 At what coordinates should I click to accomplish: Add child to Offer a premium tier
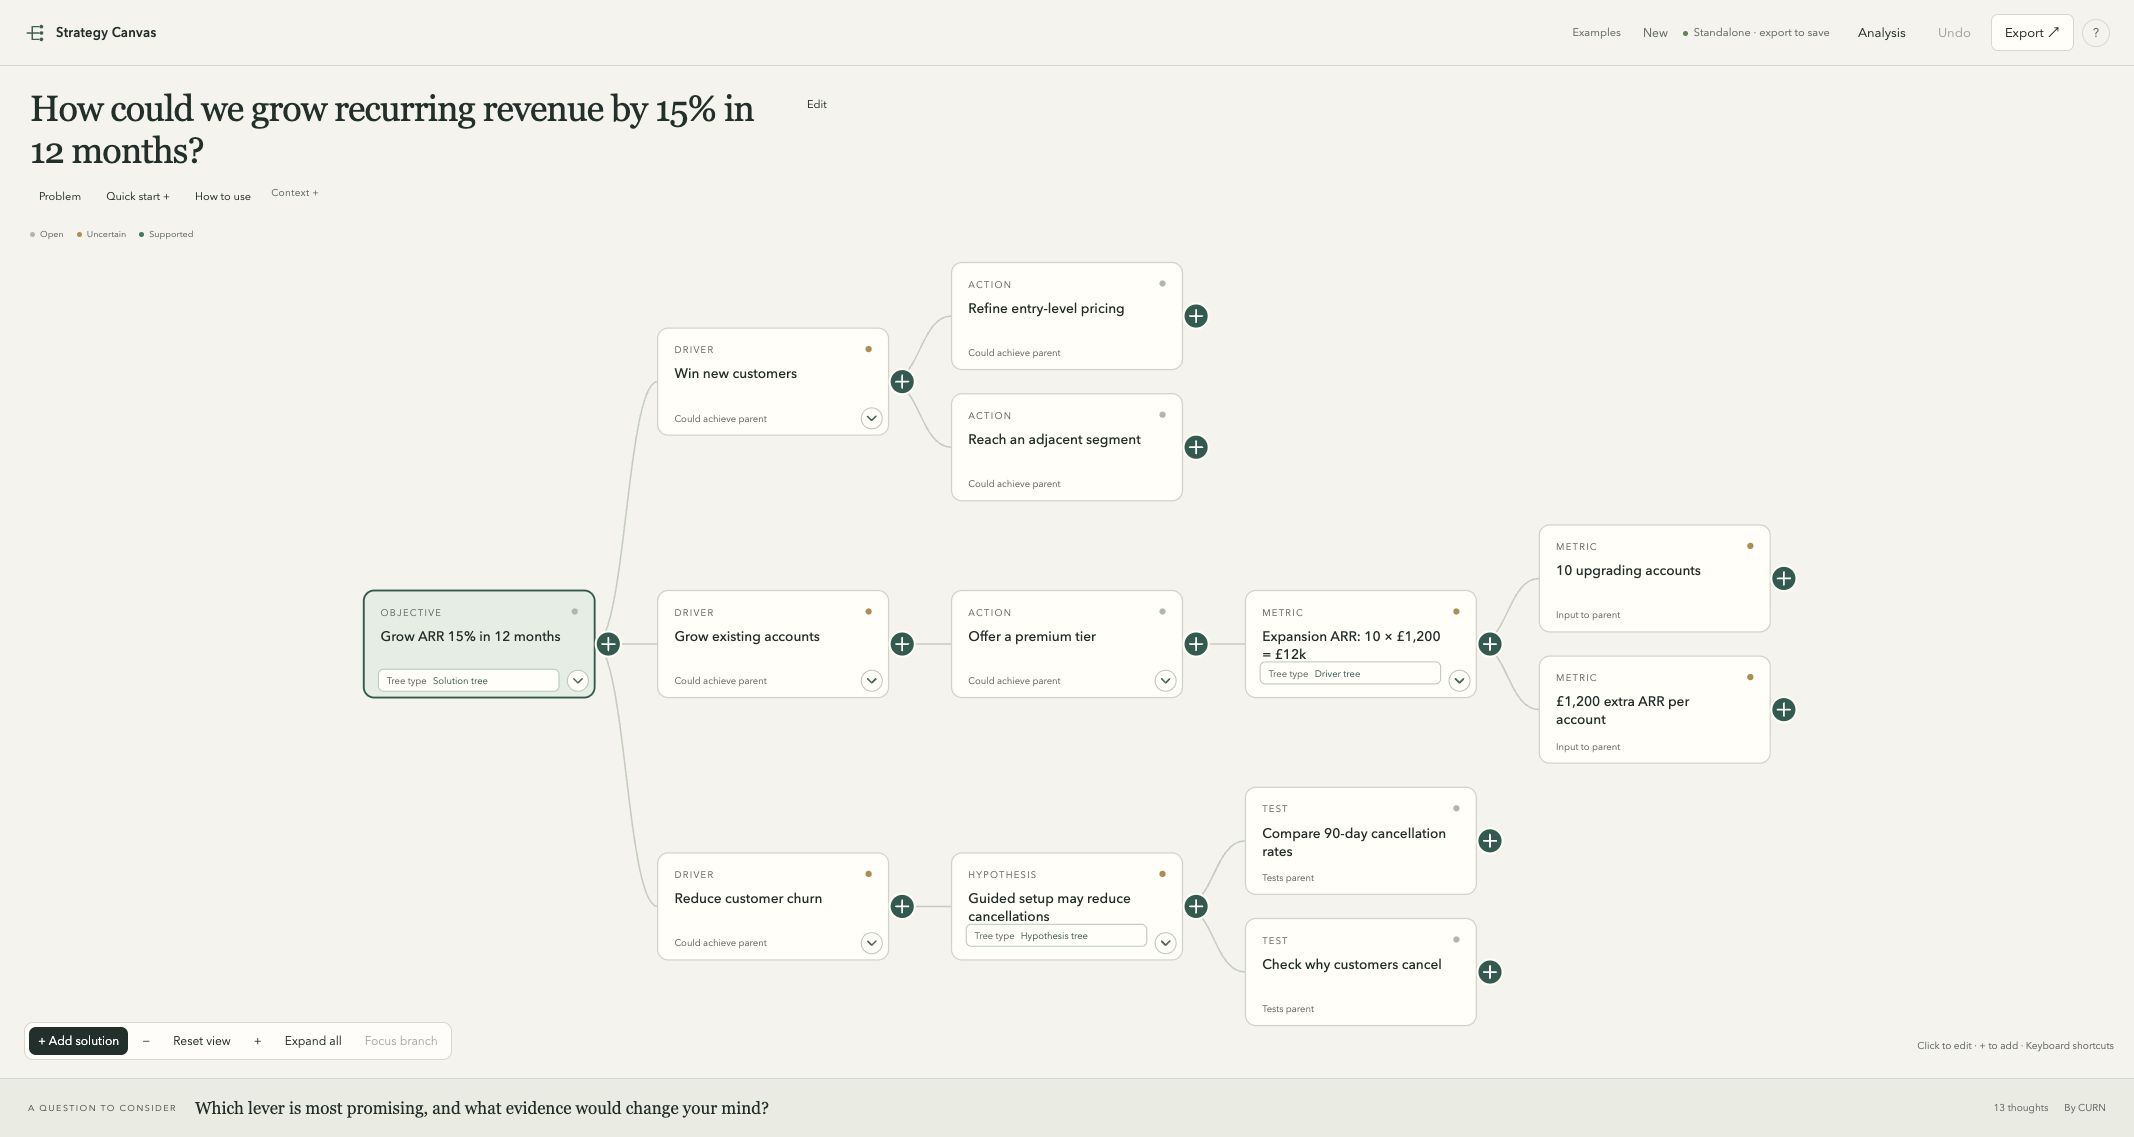click(1196, 644)
